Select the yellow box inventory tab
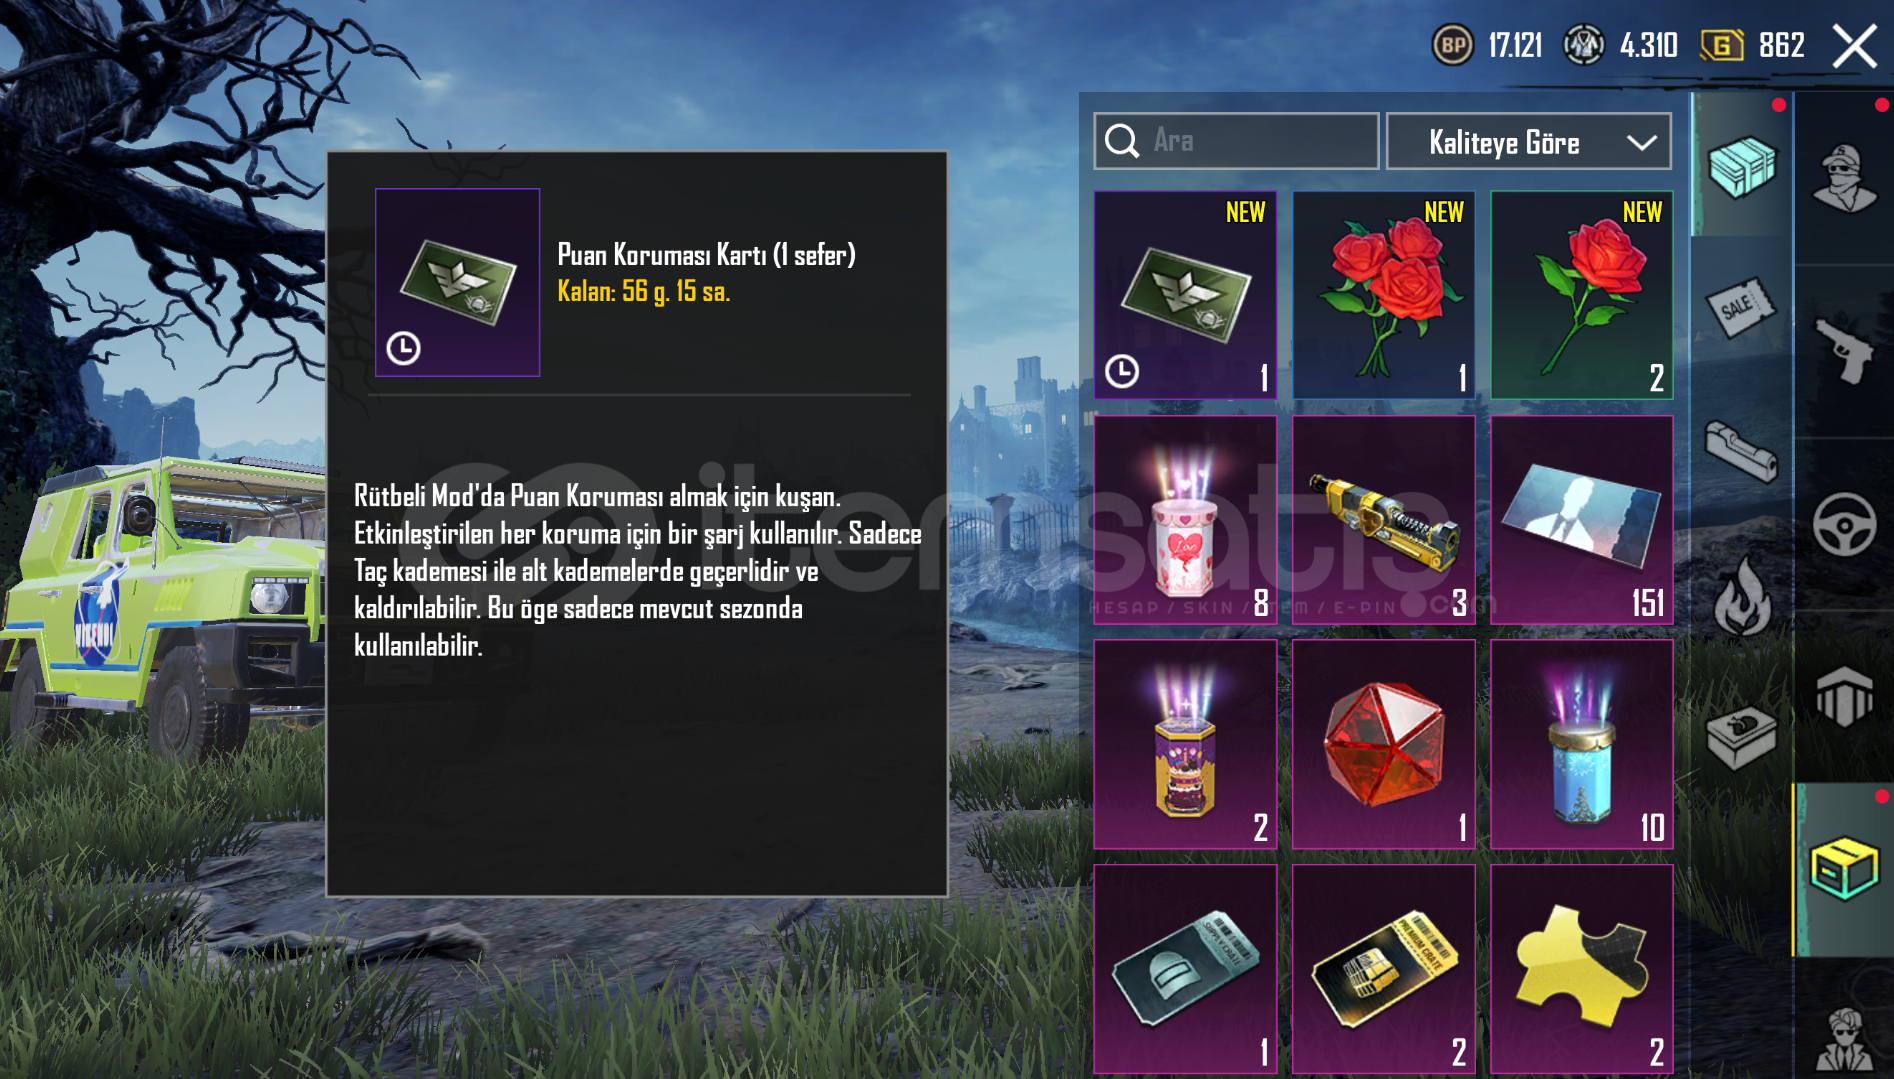The image size is (1894, 1079). pos(1845,868)
